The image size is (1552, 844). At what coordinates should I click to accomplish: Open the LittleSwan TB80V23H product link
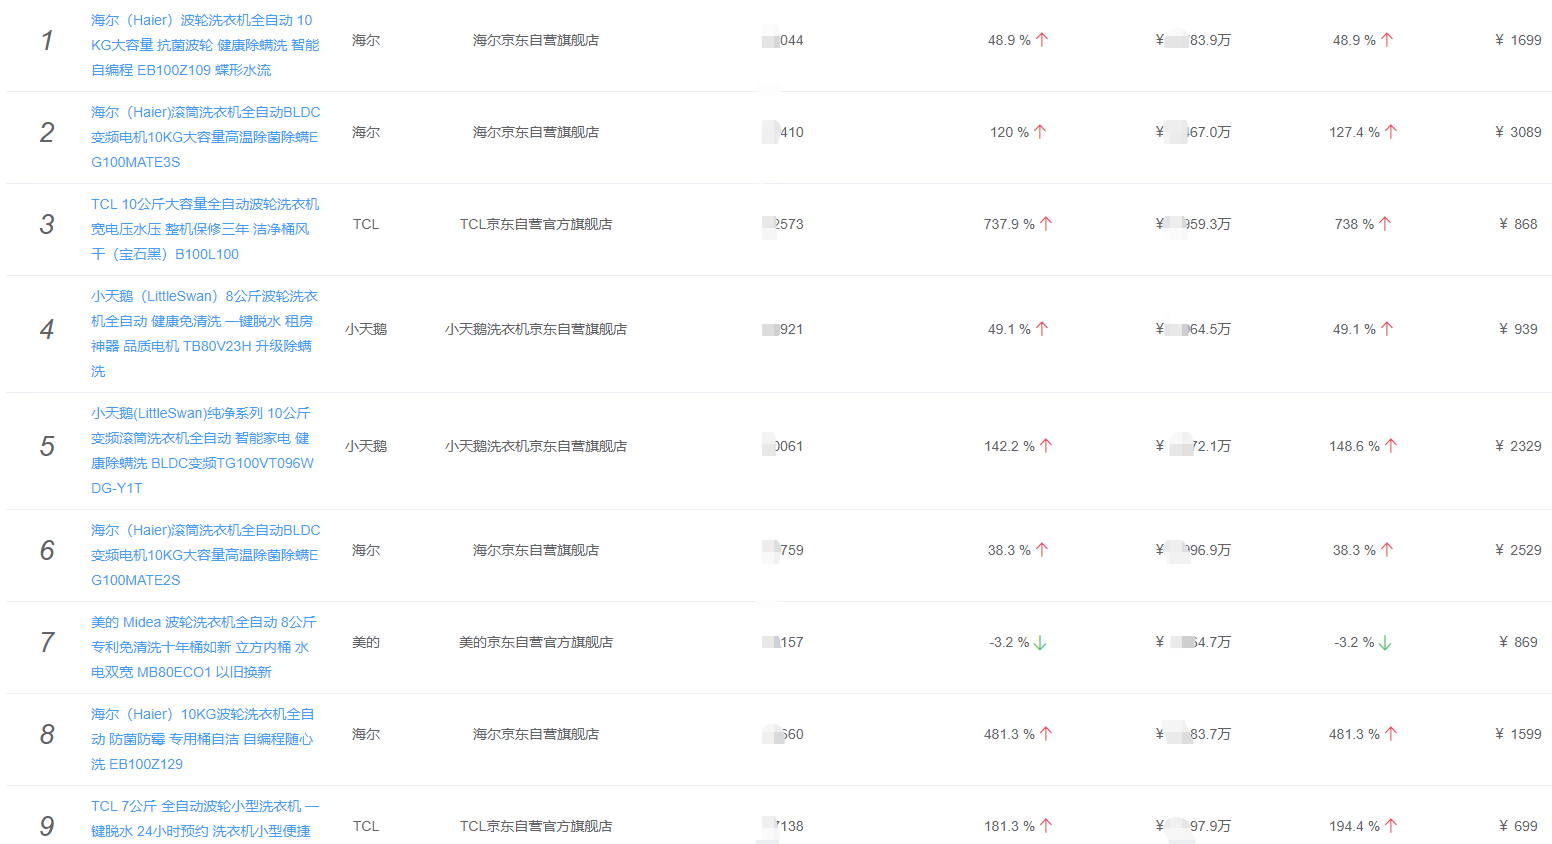click(x=204, y=333)
